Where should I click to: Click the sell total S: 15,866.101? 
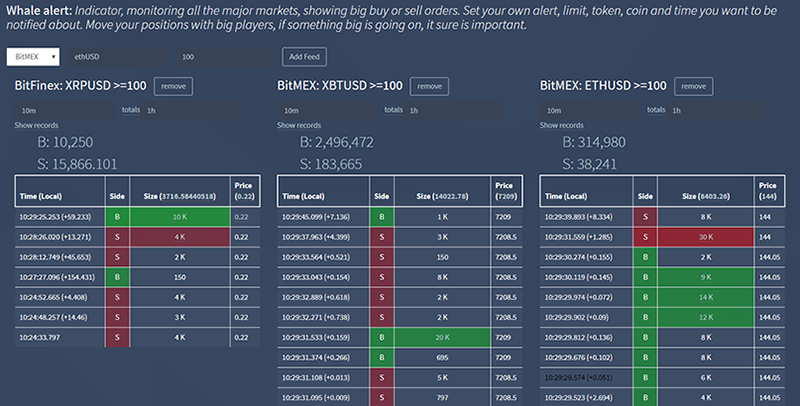77,164
